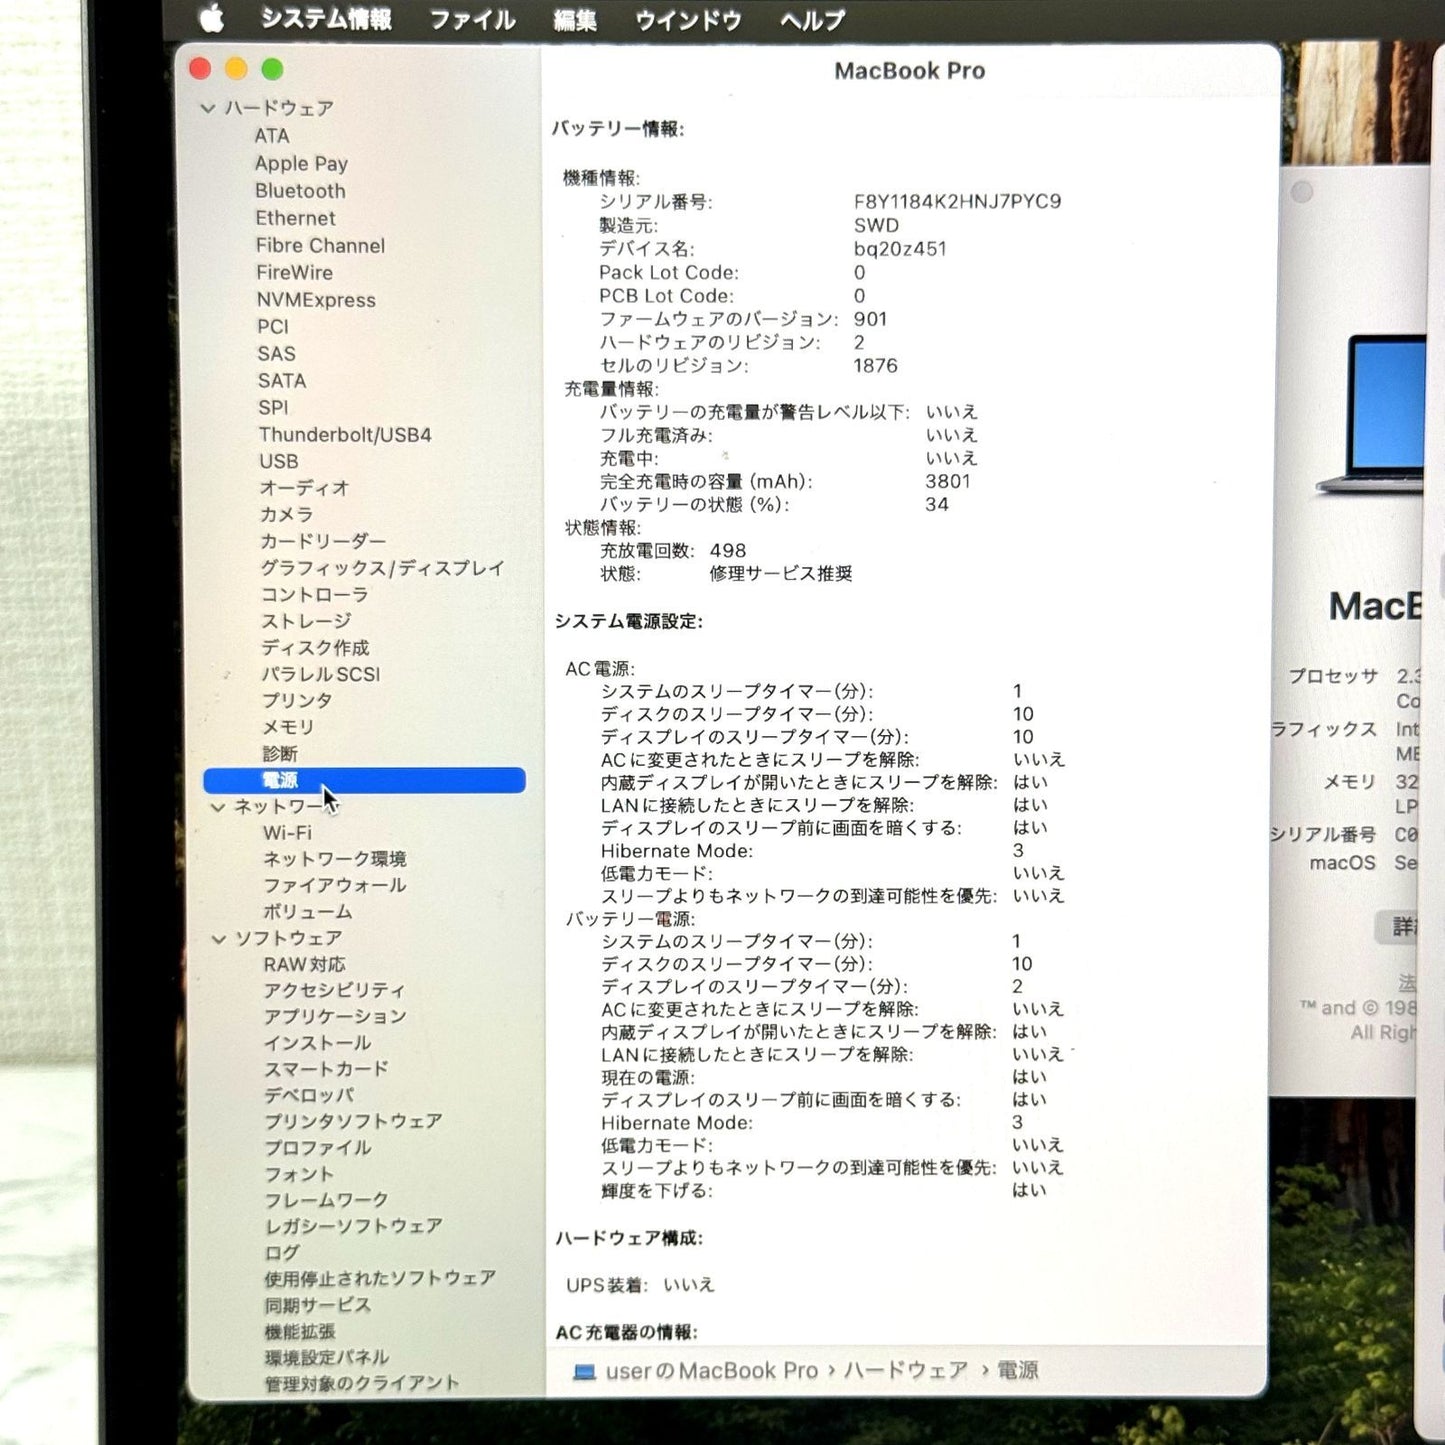Click user の MacBook Pro in path bar

(x=712, y=1371)
